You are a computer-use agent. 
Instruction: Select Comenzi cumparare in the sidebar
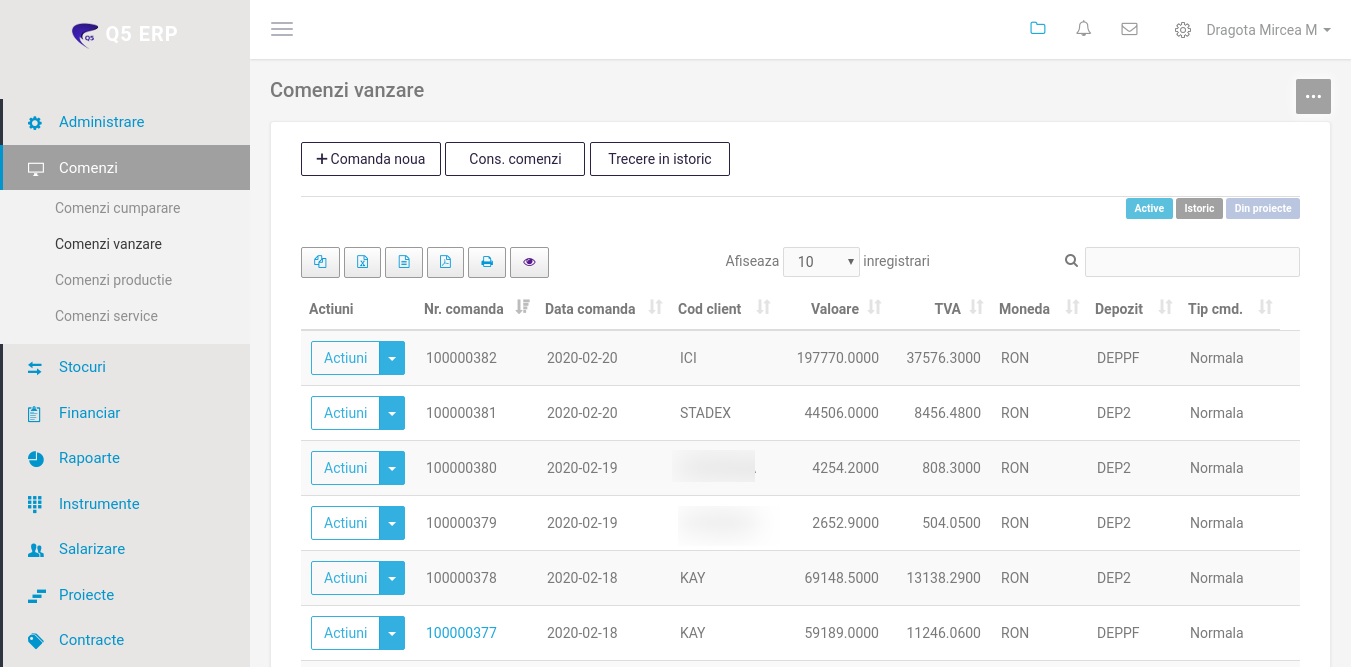coord(117,208)
